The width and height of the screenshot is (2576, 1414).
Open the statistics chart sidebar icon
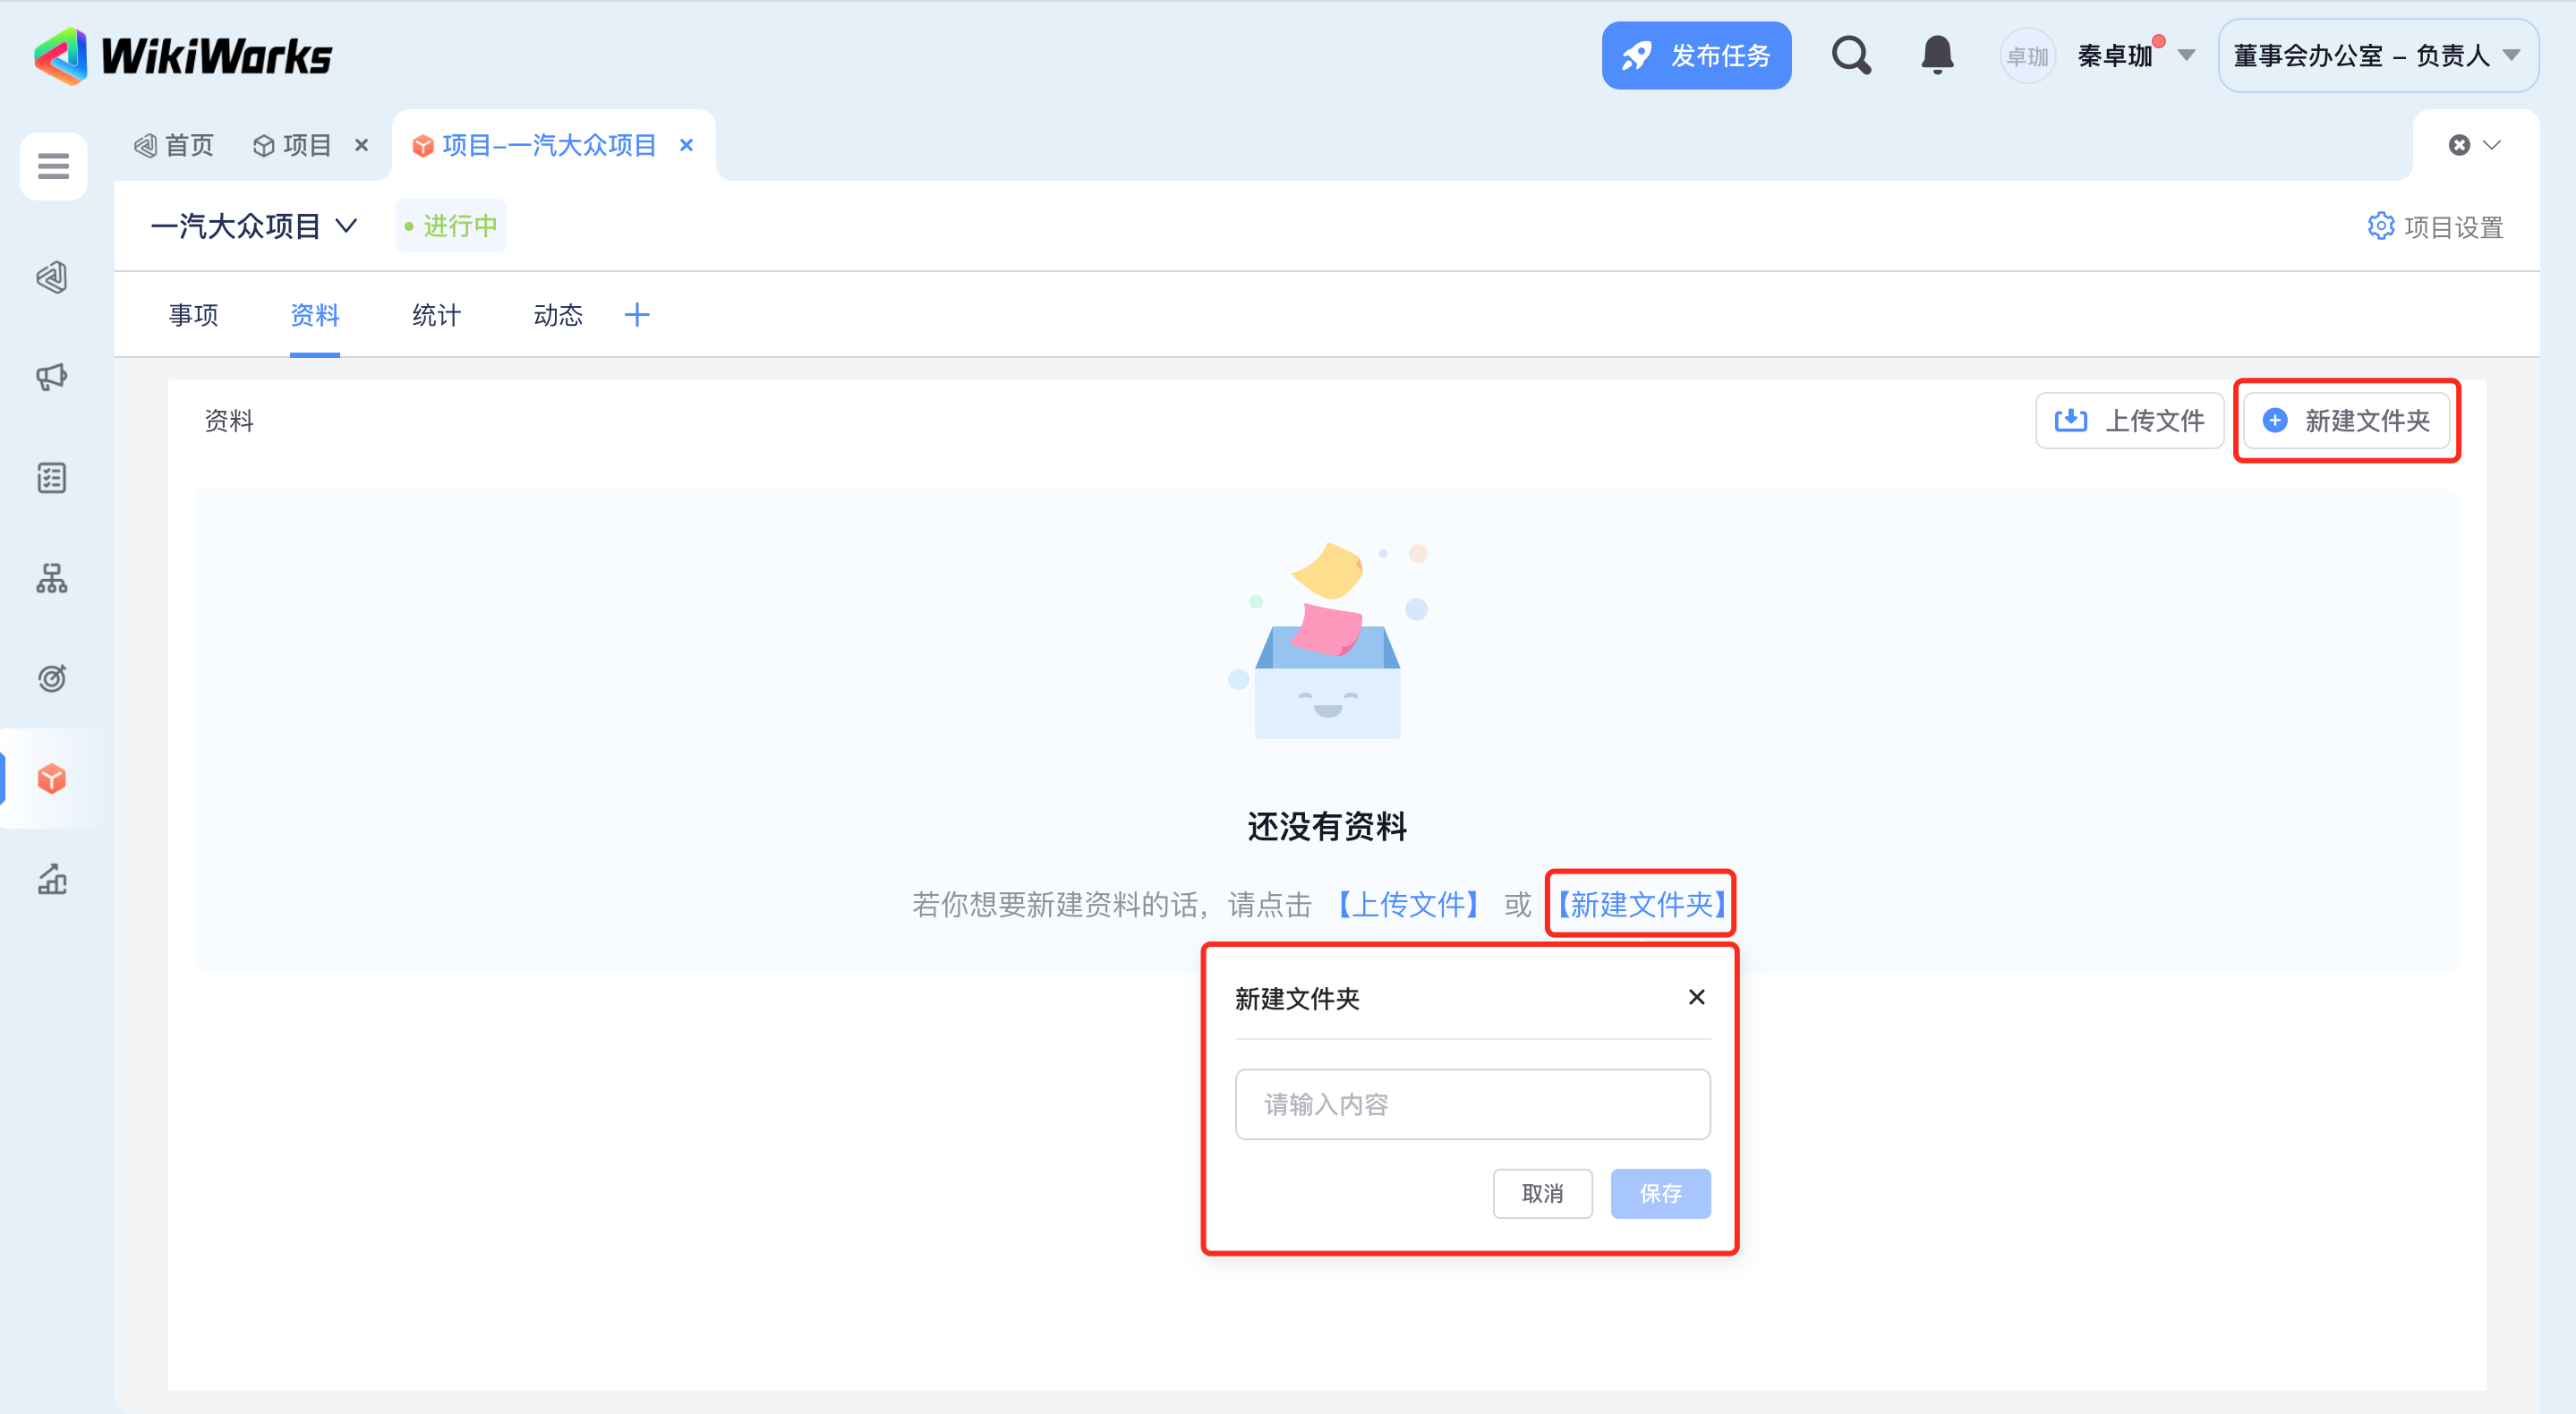[x=52, y=879]
